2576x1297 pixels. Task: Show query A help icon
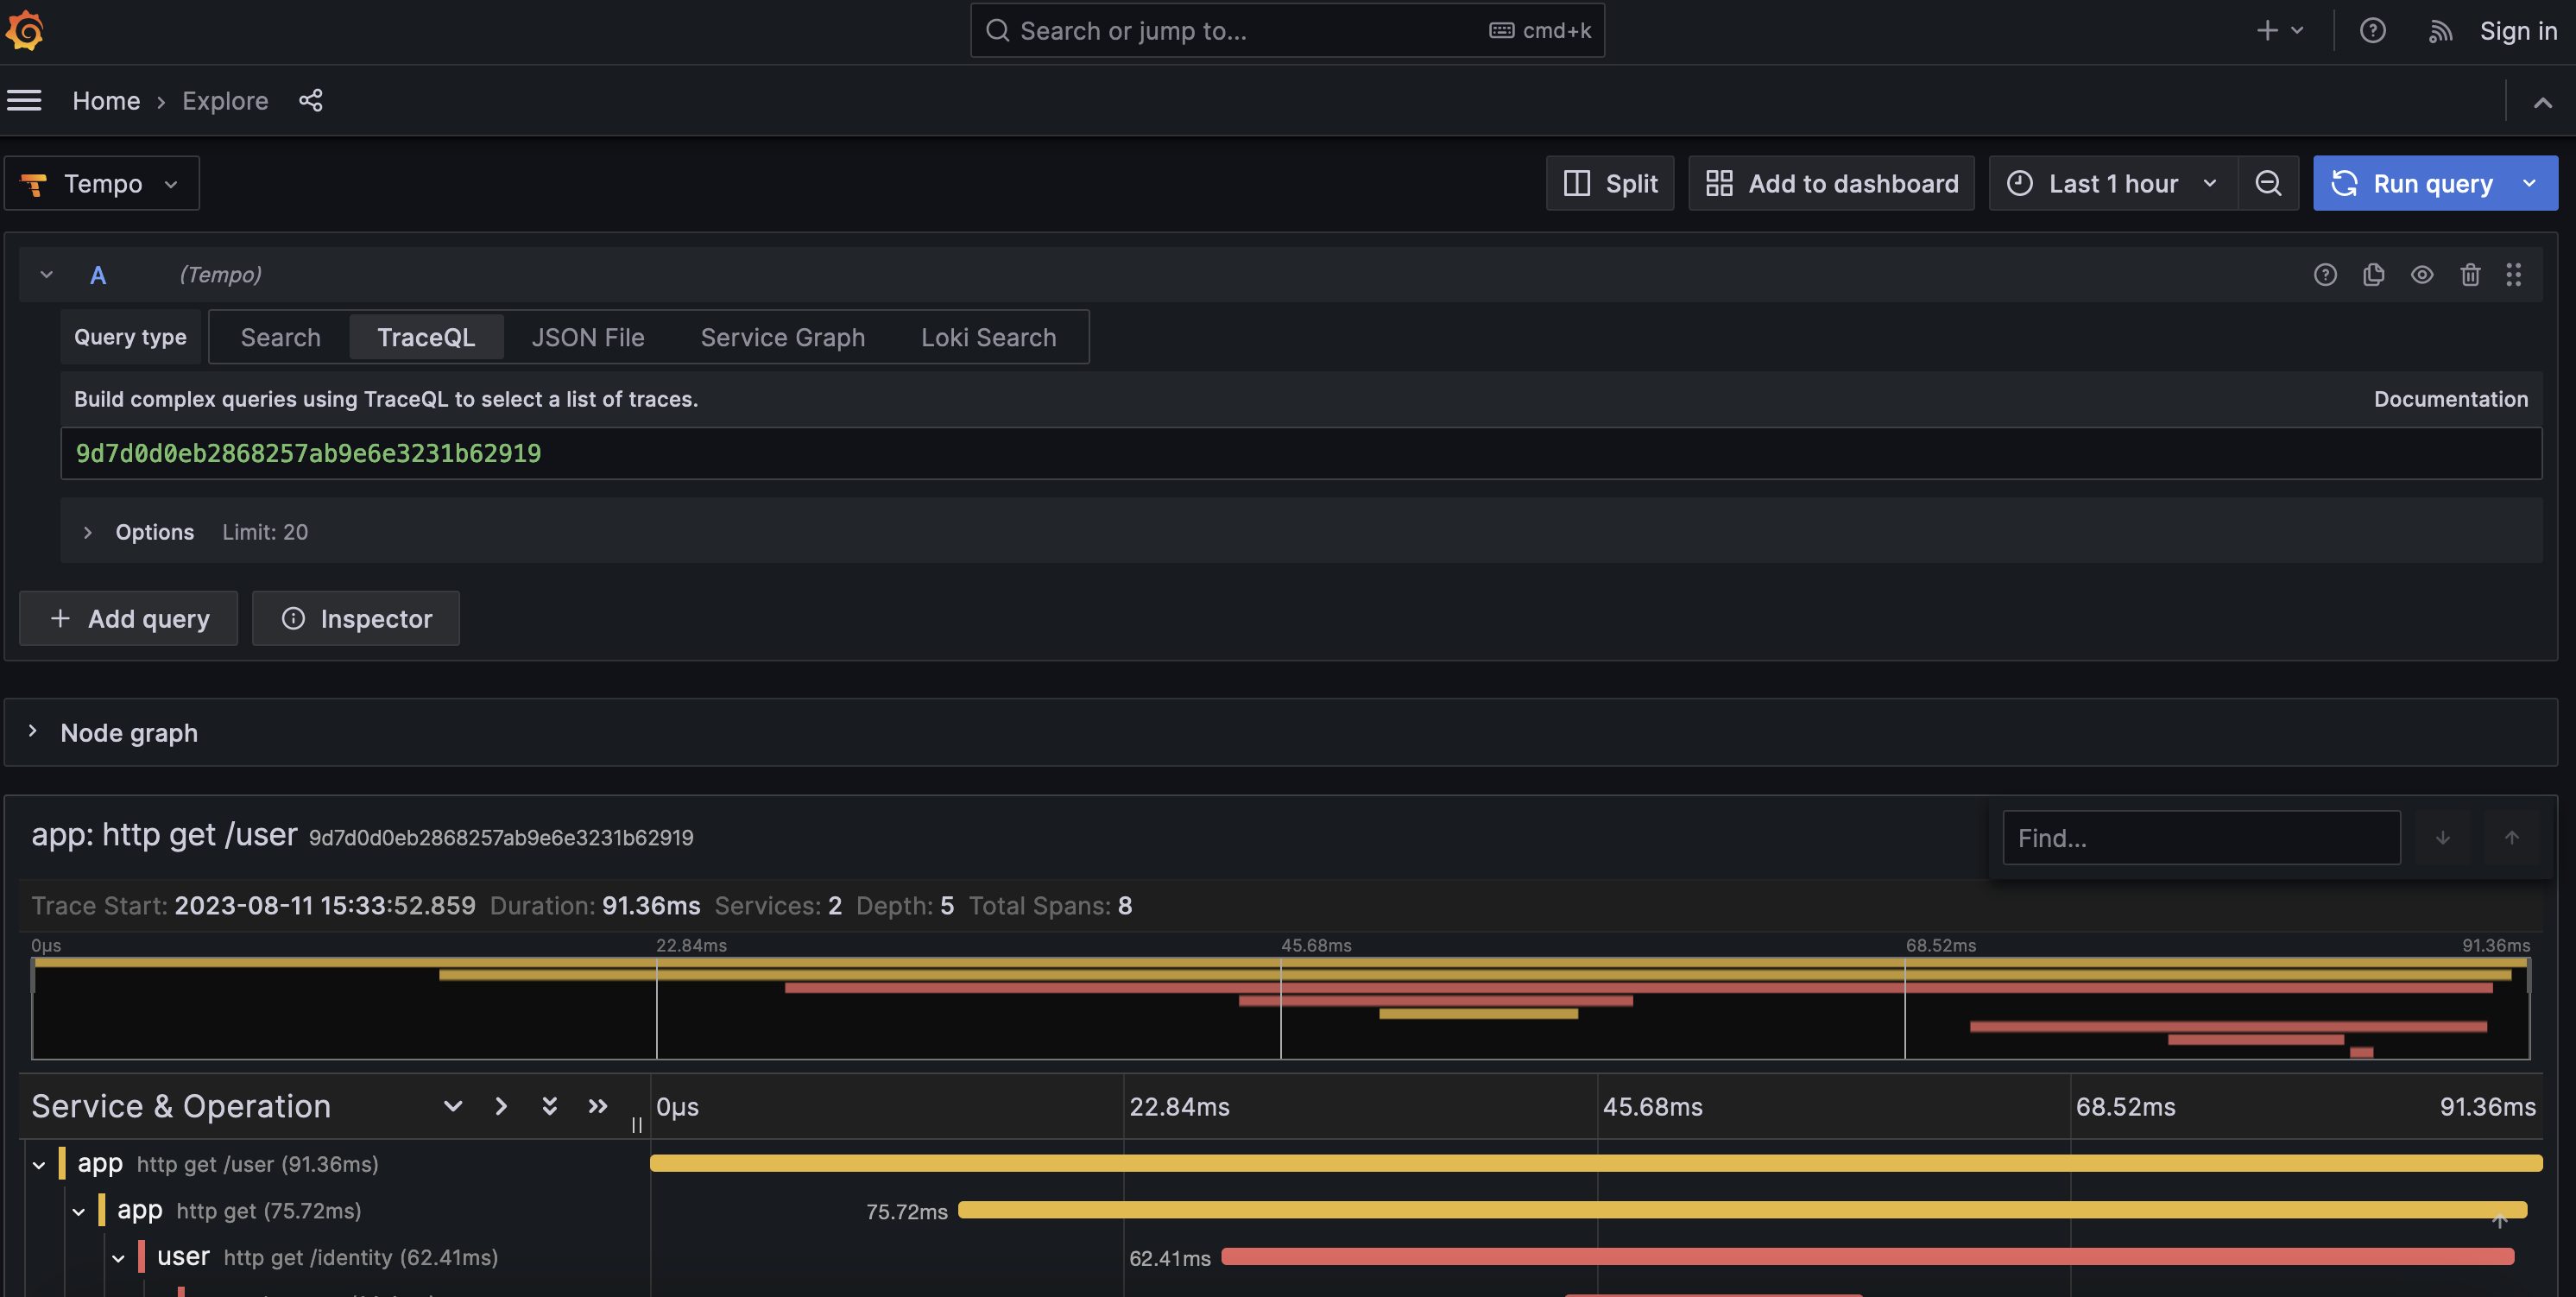[x=2325, y=275]
